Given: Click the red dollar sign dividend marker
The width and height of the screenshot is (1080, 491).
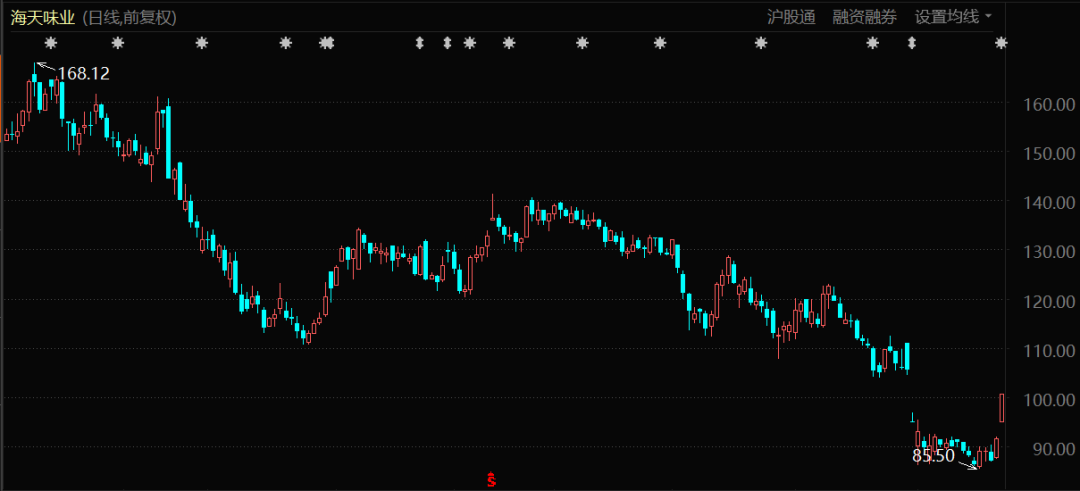Looking at the screenshot, I should [x=491, y=480].
